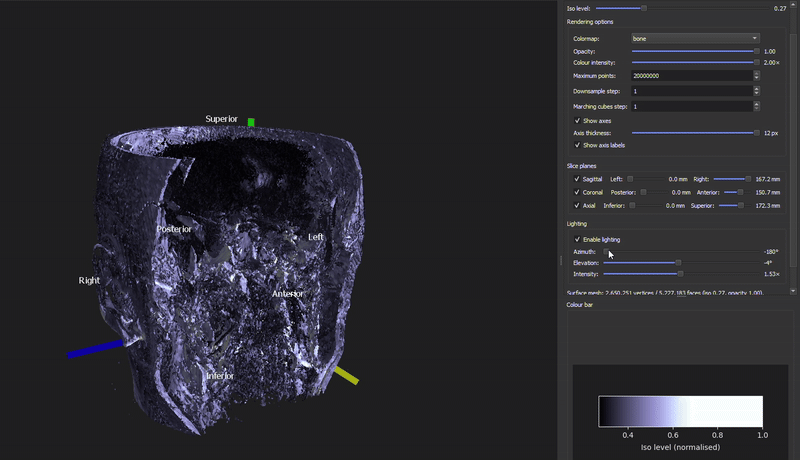The image size is (800, 460).
Task: Increase the Marching cubes step arrow
Action: pyautogui.click(x=756, y=103)
